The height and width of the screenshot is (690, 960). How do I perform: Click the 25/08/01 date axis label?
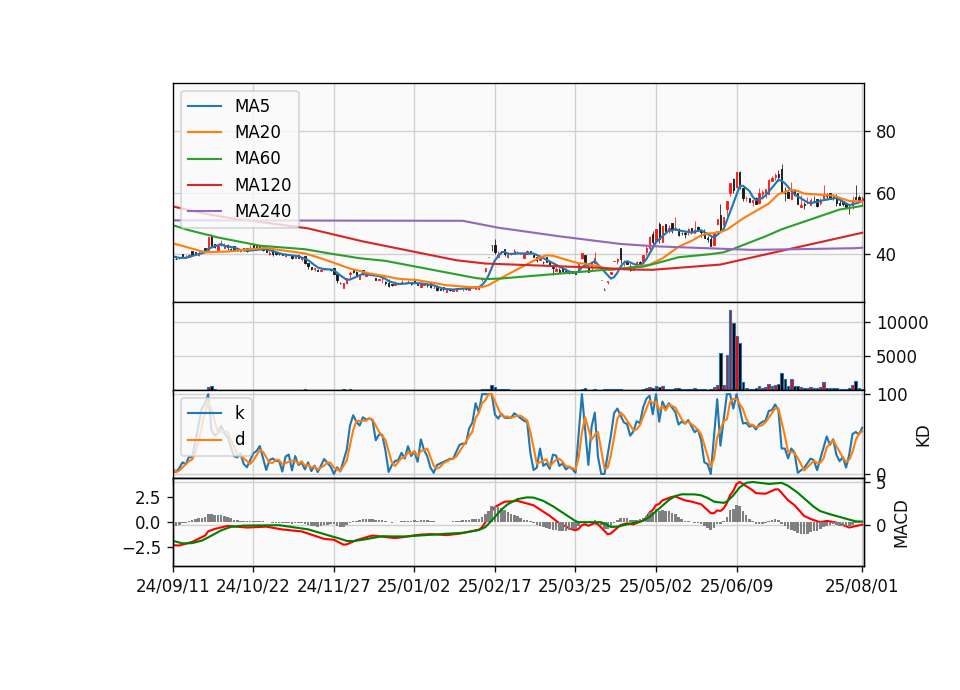[861, 586]
